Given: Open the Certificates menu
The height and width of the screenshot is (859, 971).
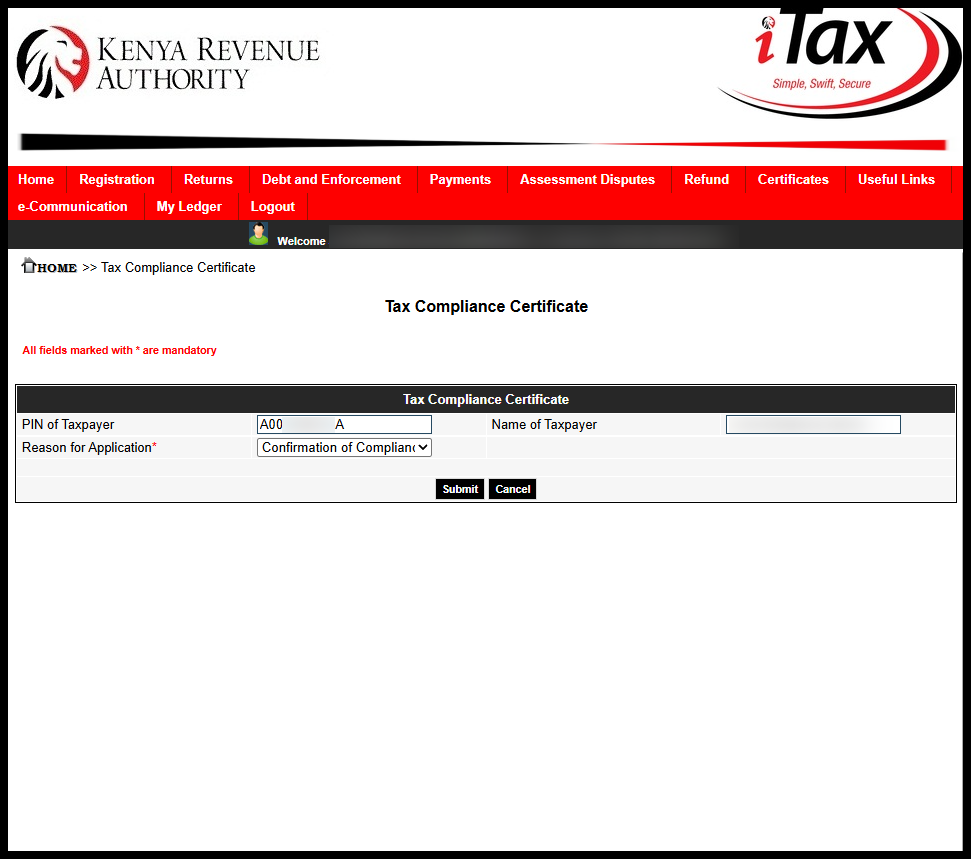Looking at the screenshot, I should click(x=793, y=180).
